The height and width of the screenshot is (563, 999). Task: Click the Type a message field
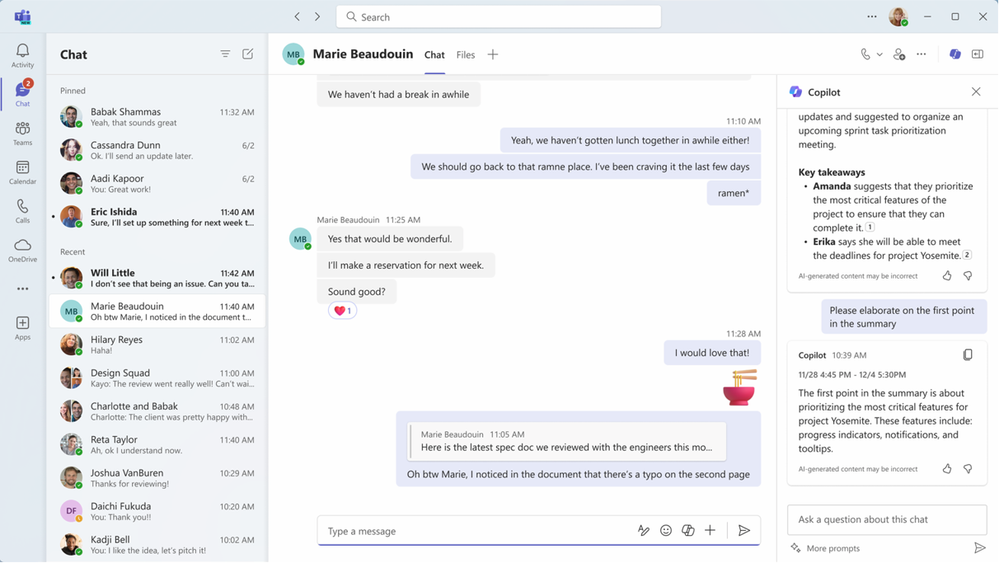(x=475, y=531)
